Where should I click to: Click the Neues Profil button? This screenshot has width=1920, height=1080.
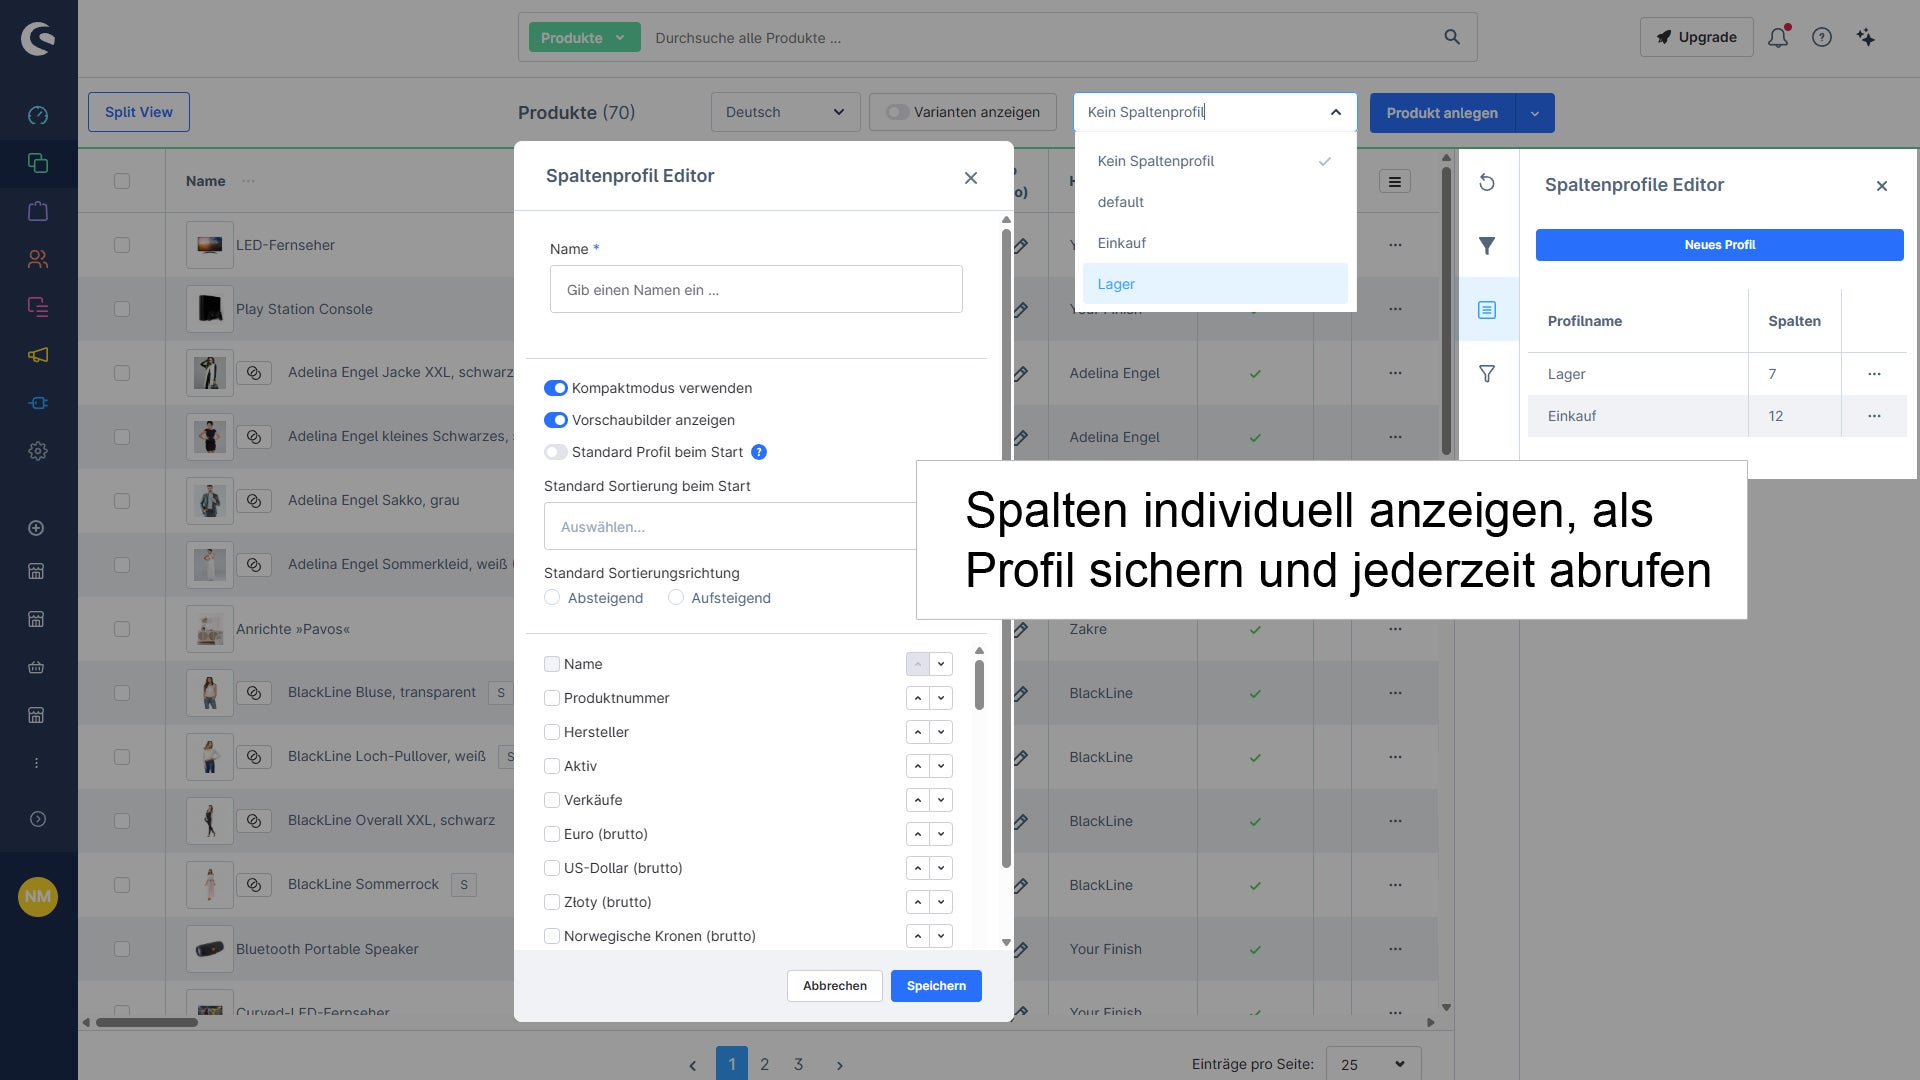pos(1720,245)
